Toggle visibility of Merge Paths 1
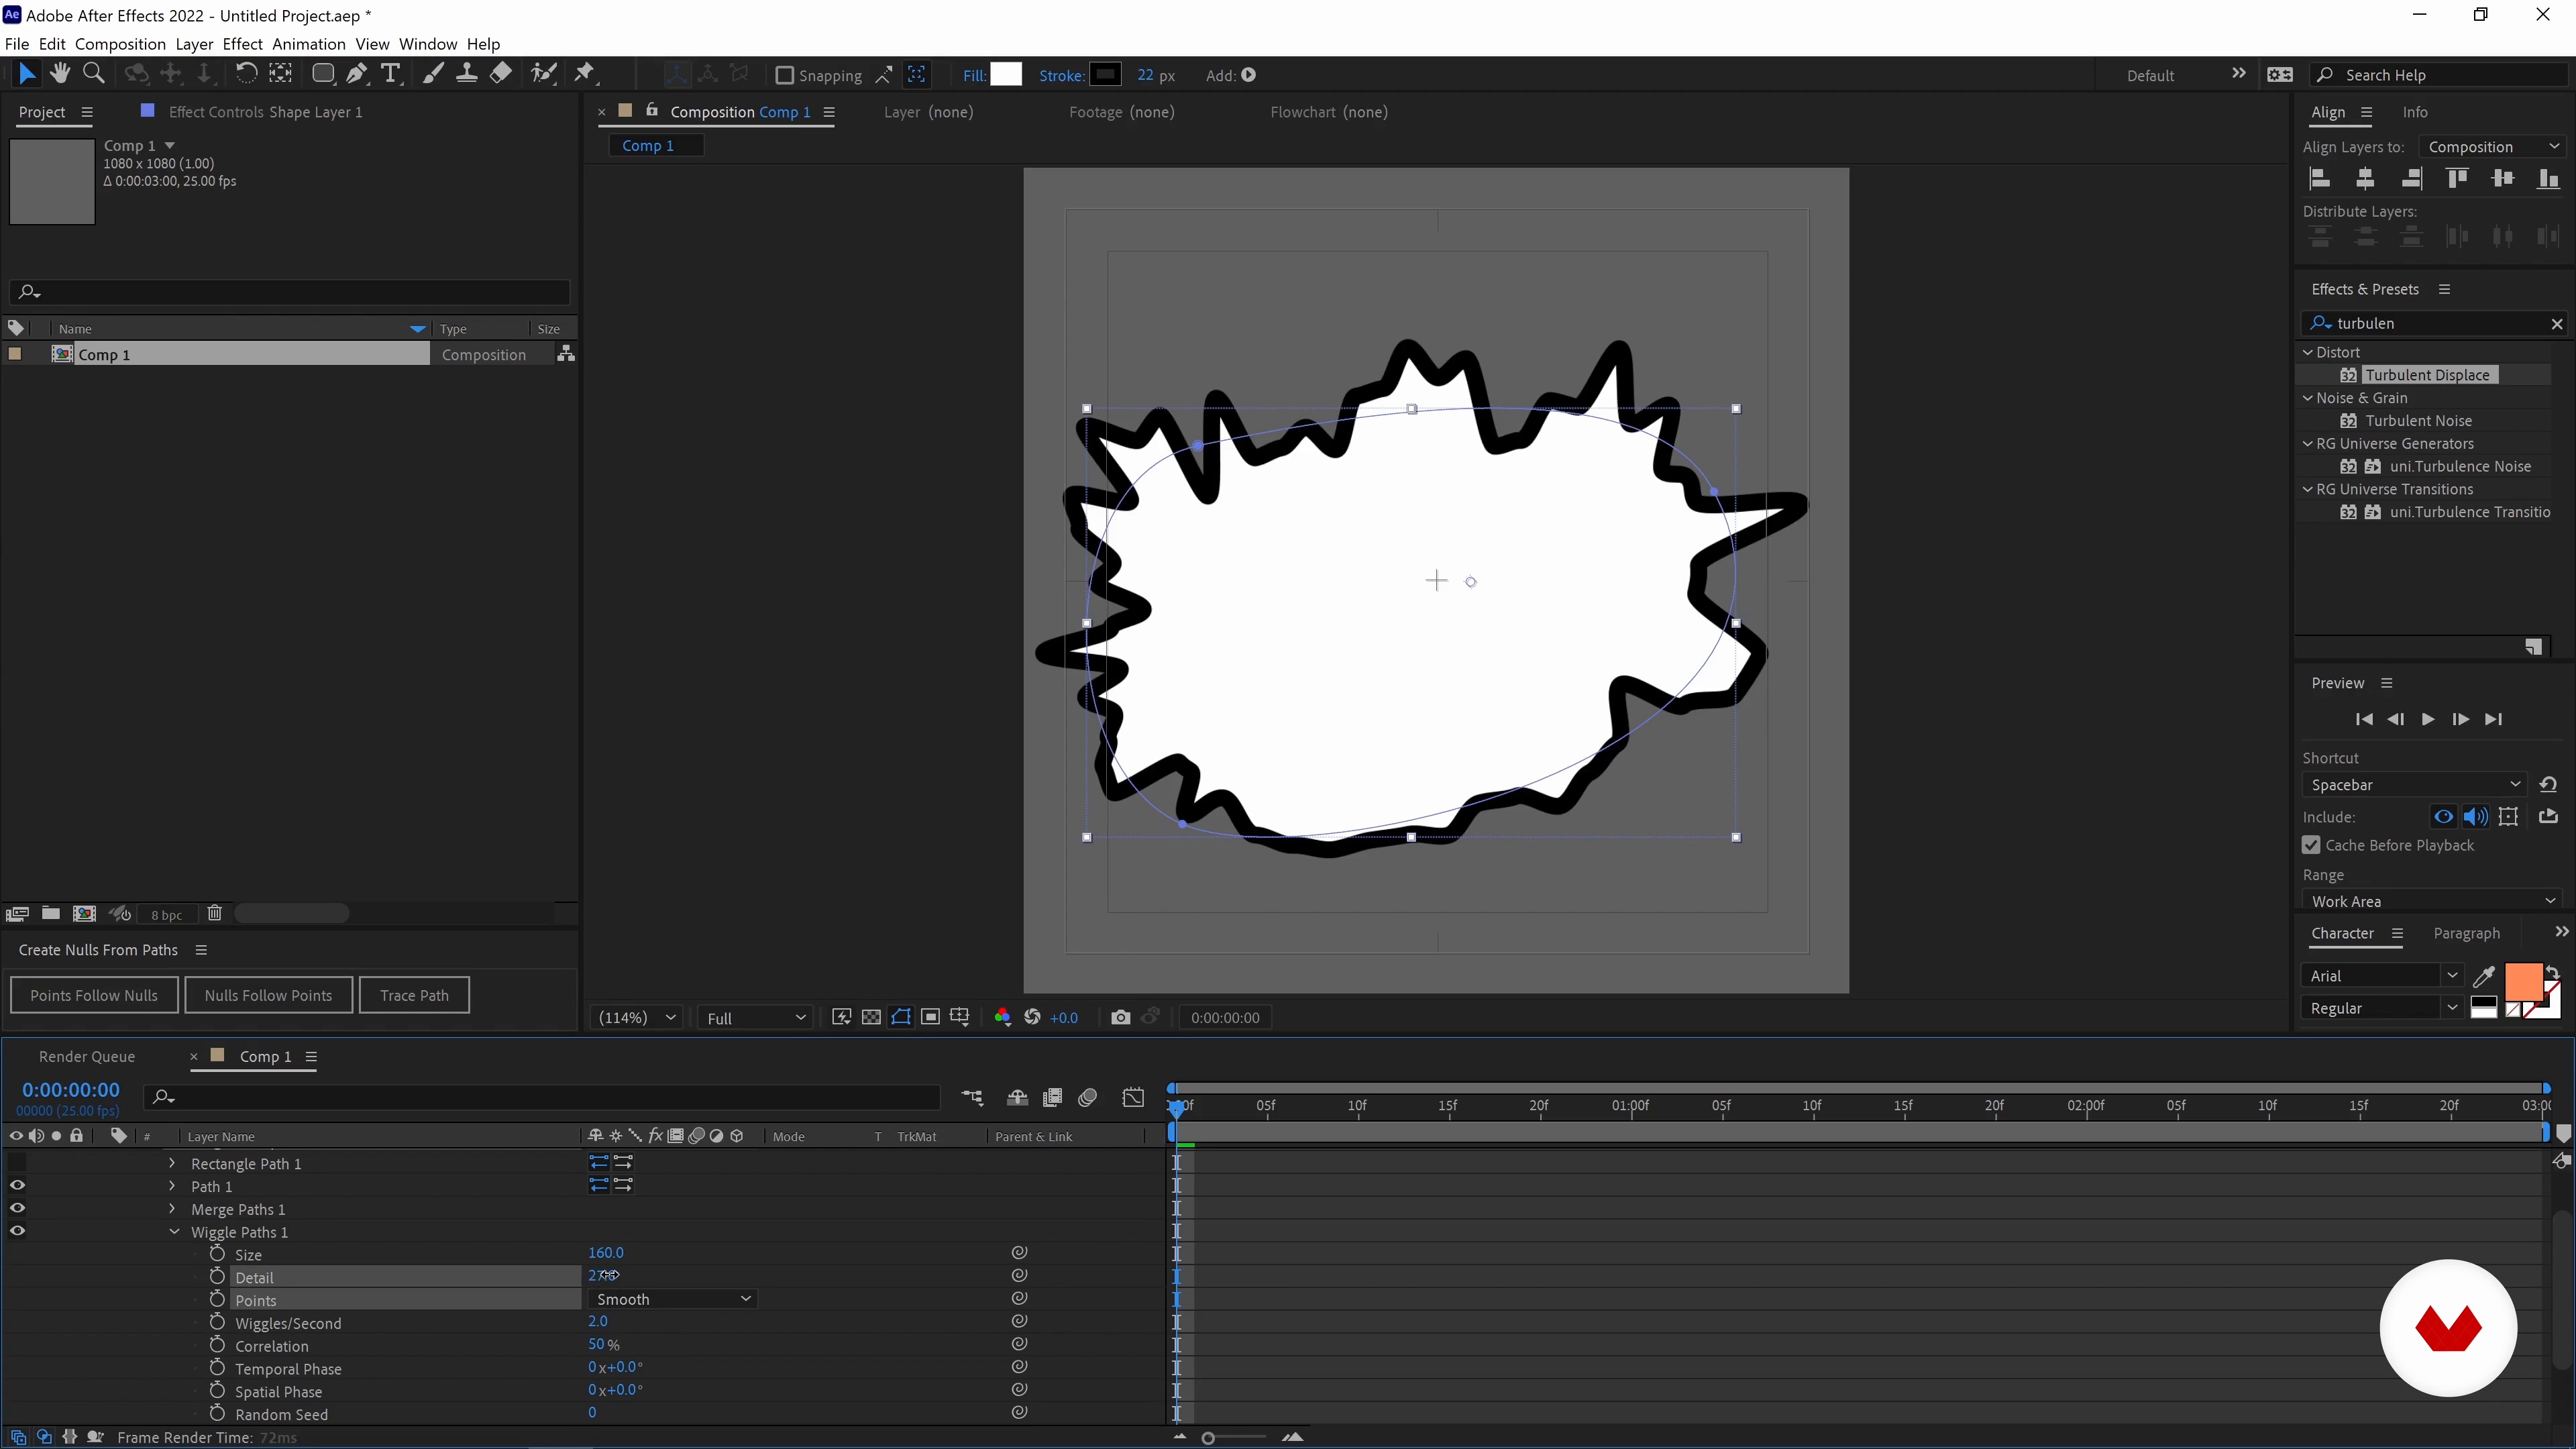The width and height of the screenshot is (2576, 1449). click(x=17, y=1208)
